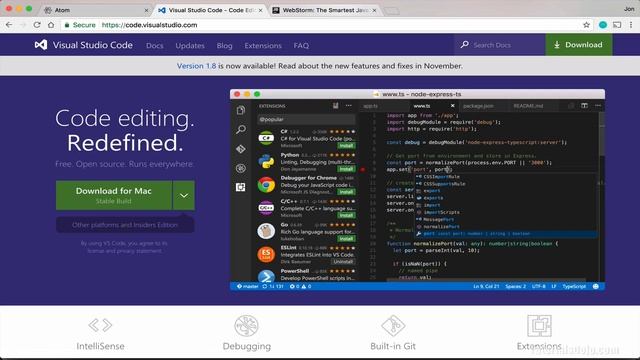Open the Updates navigation link
The image size is (640, 360).
pos(190,45)
